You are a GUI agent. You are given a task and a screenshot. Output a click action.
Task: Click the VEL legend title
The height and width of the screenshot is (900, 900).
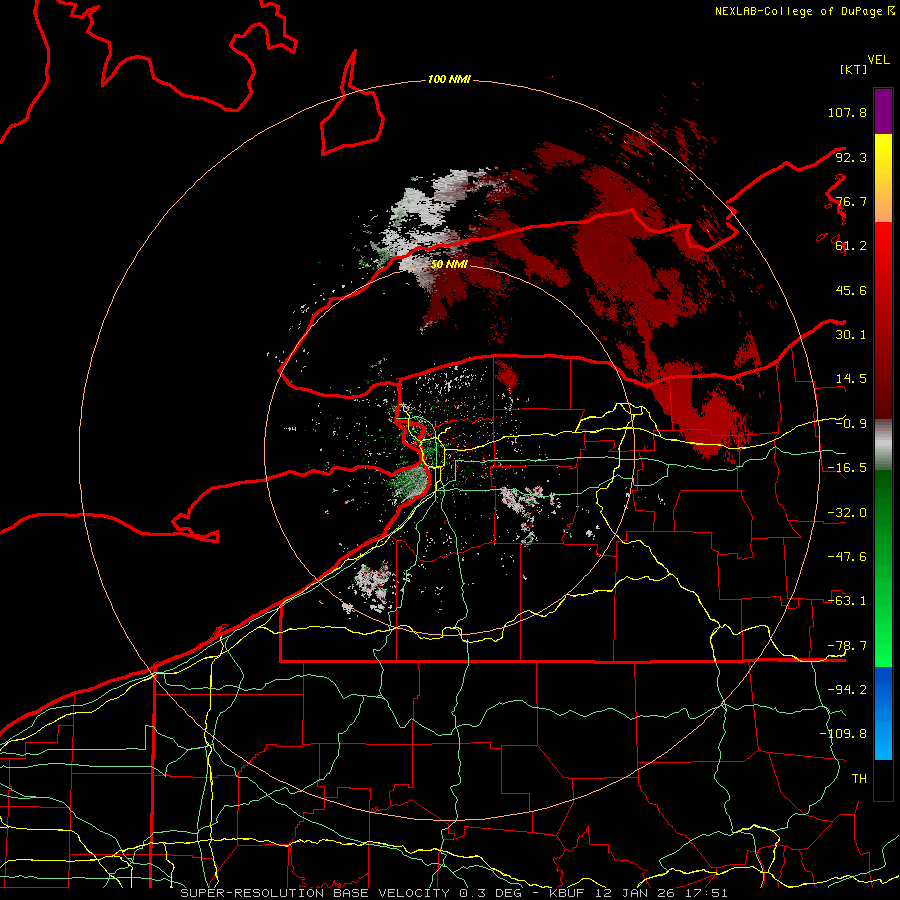pos(878,60)
